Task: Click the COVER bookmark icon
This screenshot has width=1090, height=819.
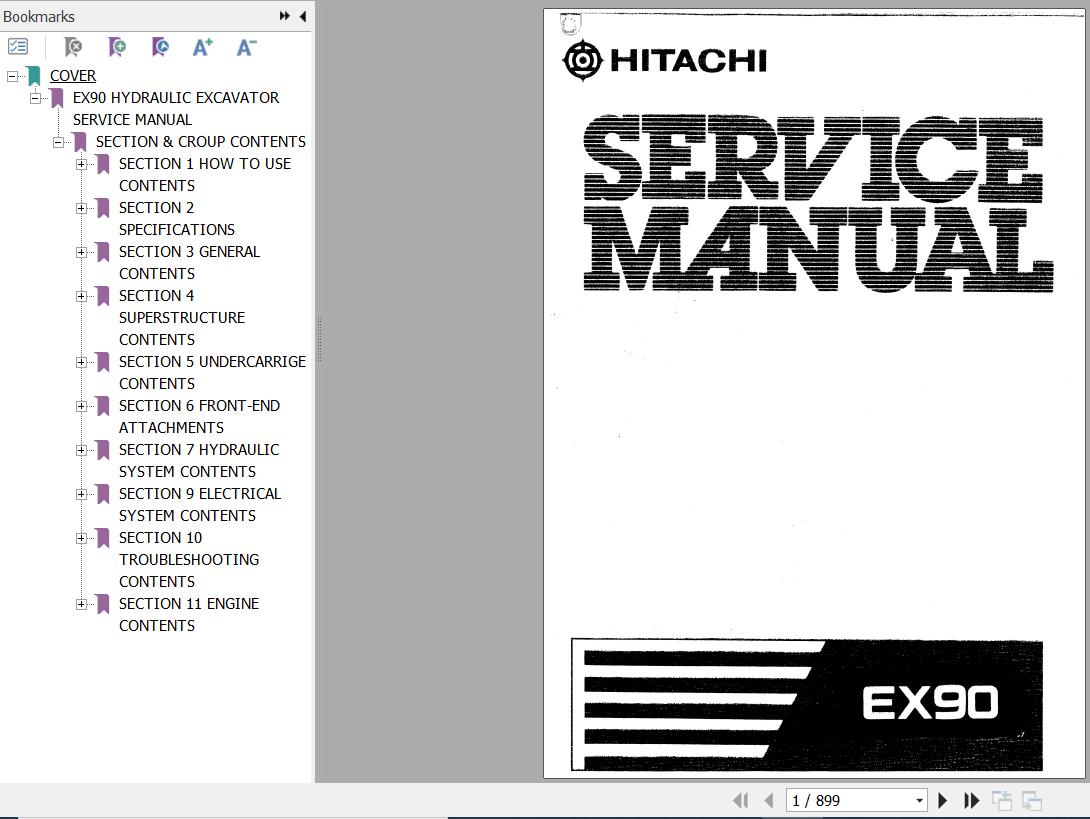Action: [x=34, y=76]
